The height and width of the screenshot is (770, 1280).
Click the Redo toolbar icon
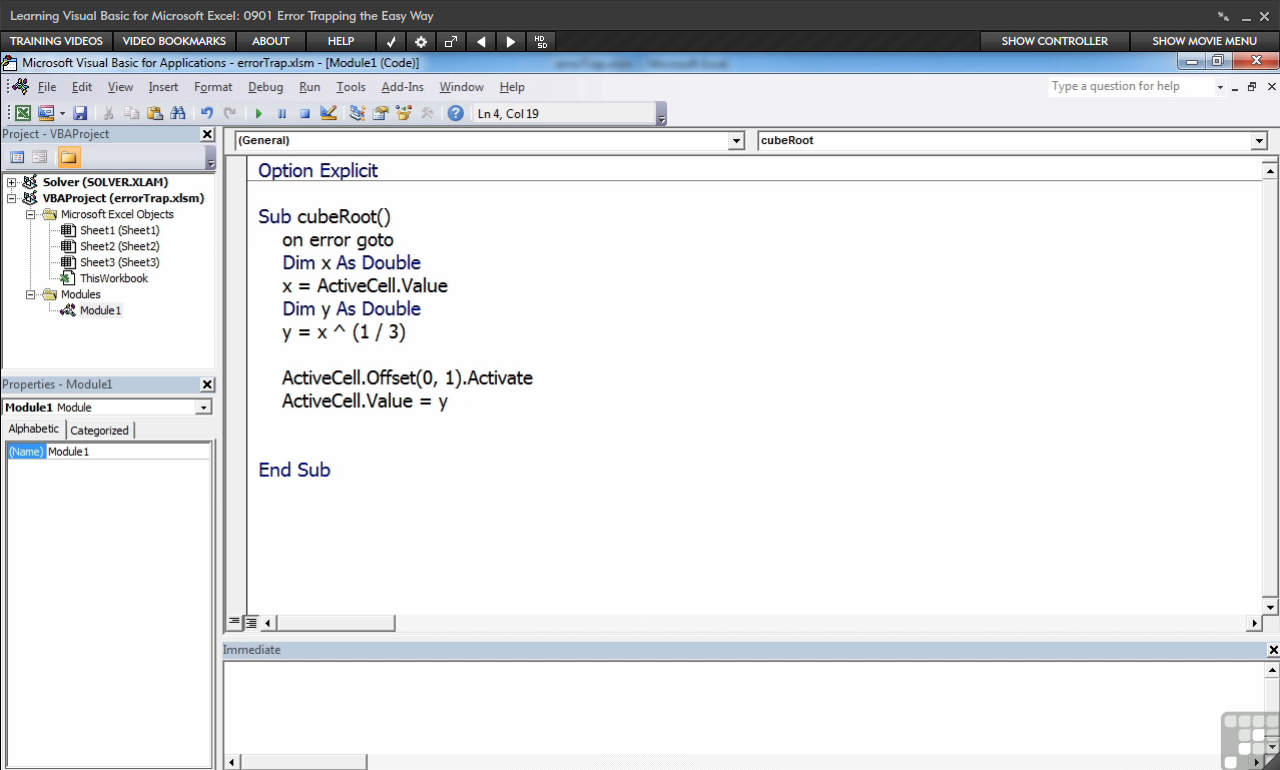point(230,113)
